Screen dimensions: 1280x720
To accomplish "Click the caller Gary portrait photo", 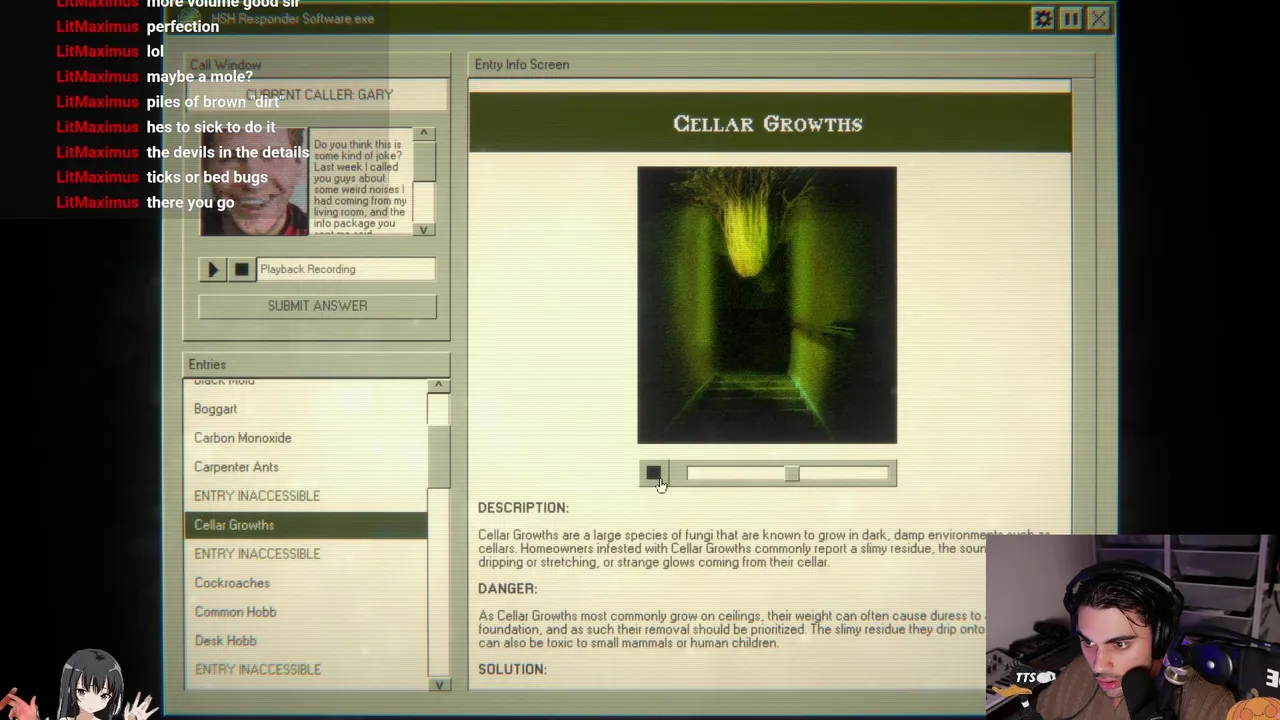I will click(254, 182).
